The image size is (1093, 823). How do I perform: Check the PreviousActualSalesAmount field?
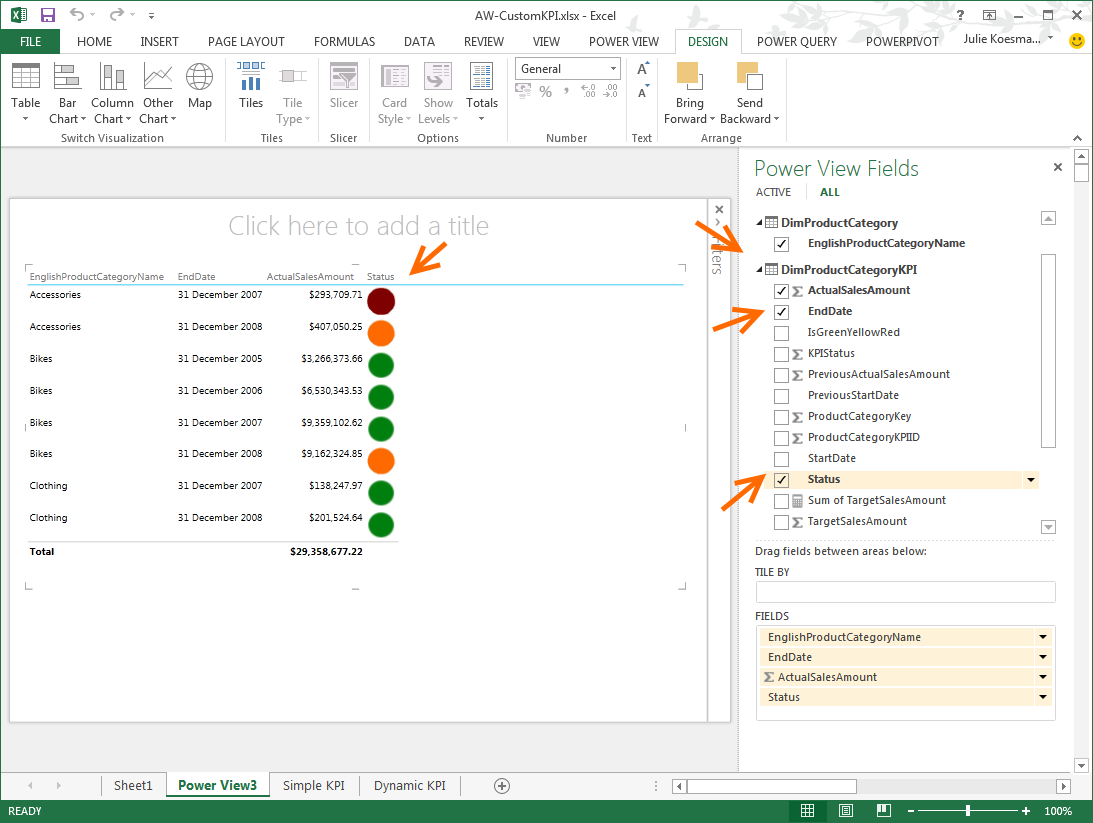point(781,375)
